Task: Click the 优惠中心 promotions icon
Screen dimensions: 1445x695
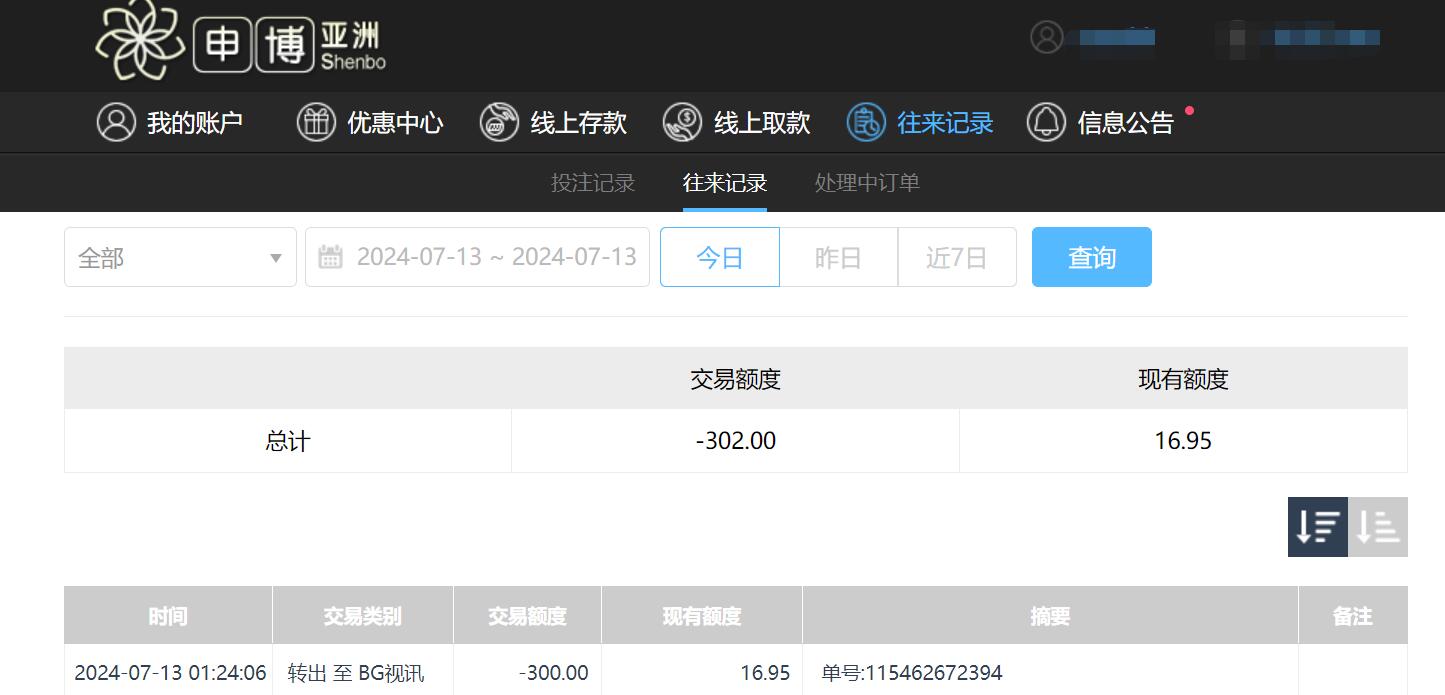Action: click(x=315, y=122)
